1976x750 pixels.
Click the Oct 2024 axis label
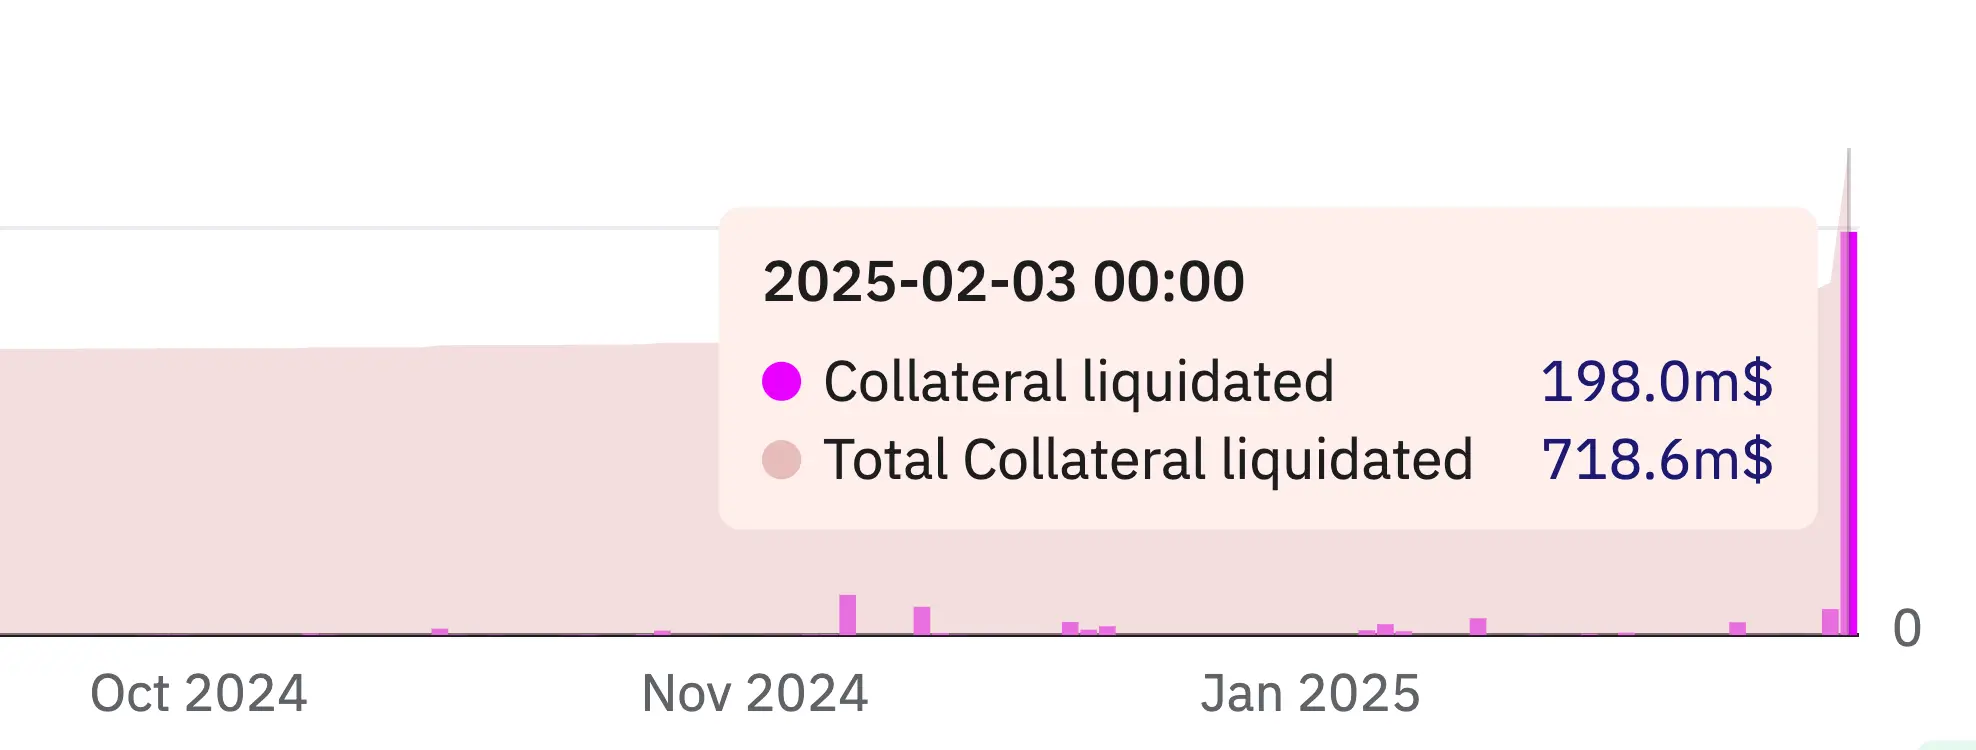[x=198, y=693]
